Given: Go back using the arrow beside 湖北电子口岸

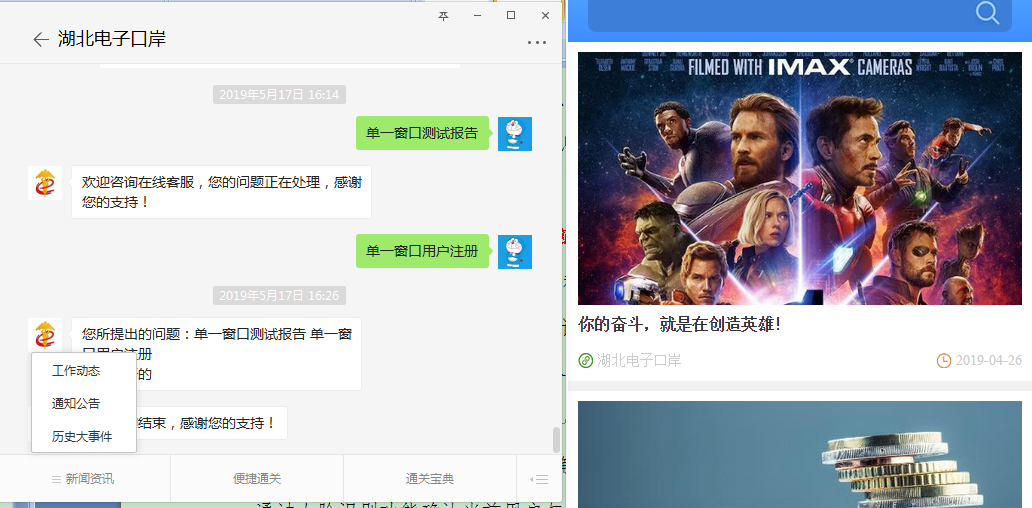Looking at the screenshot, I should (x=41, y=39).
